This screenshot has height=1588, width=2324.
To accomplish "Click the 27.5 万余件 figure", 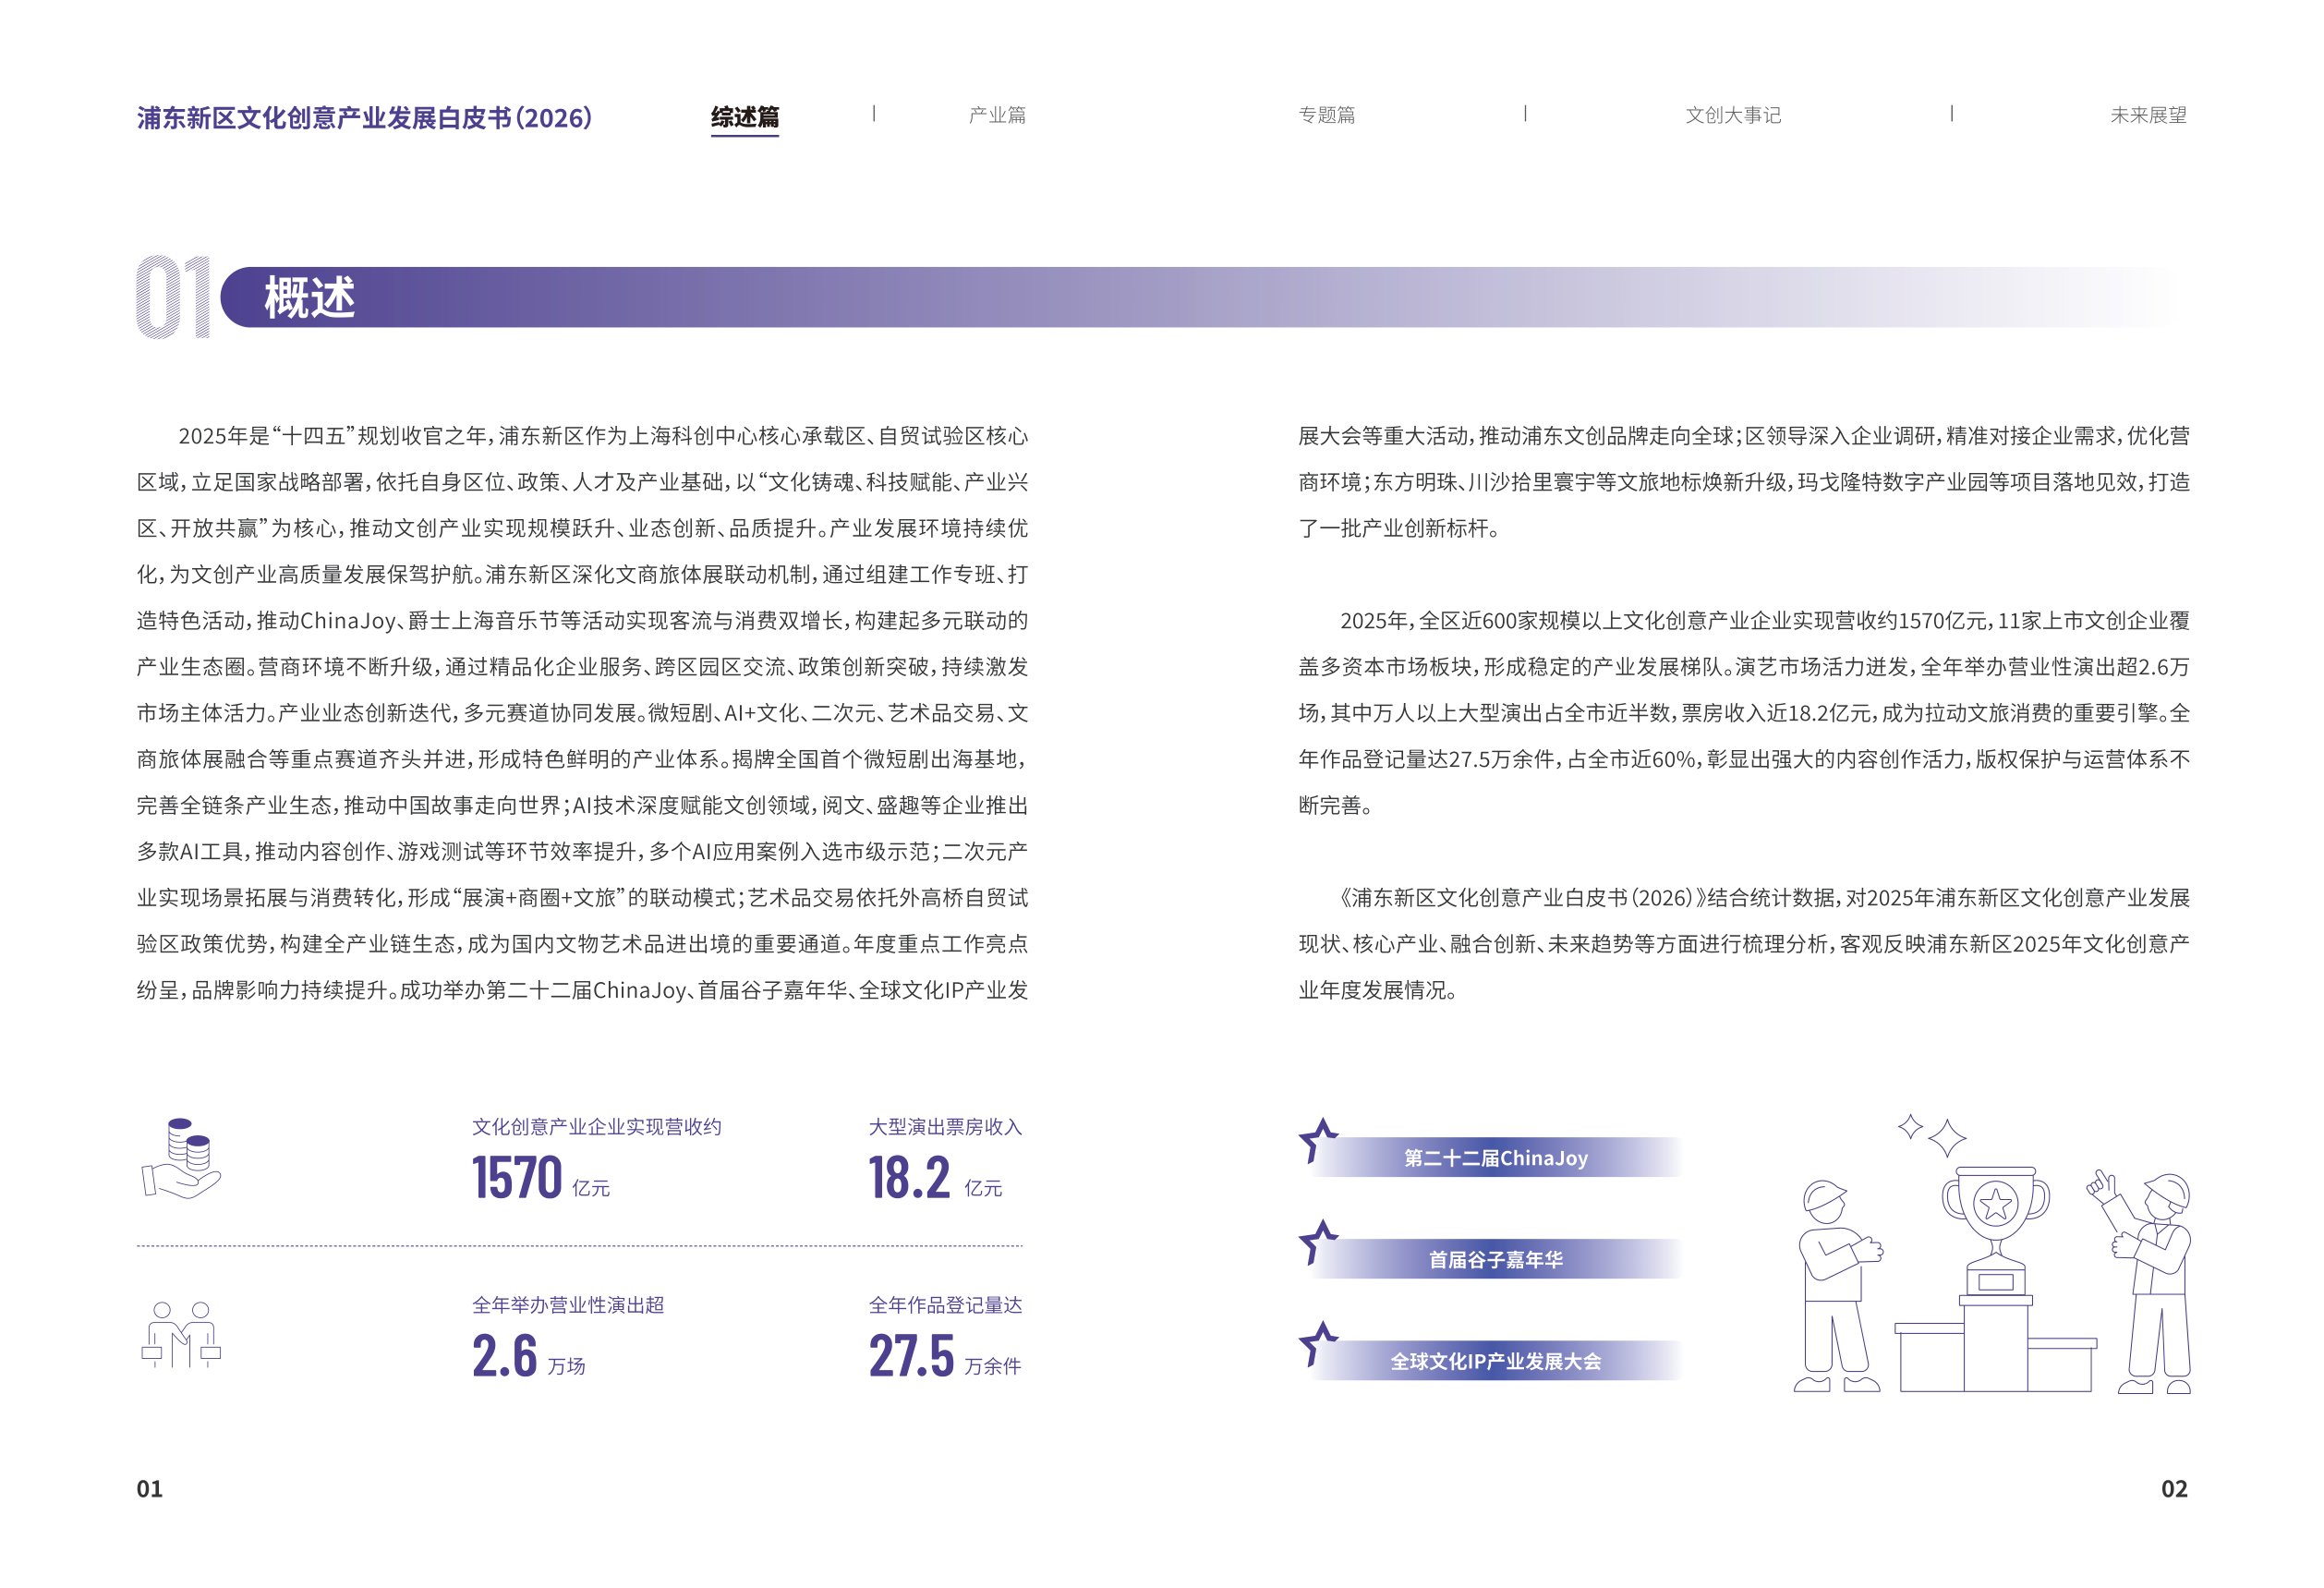I will click(945, 1356).
